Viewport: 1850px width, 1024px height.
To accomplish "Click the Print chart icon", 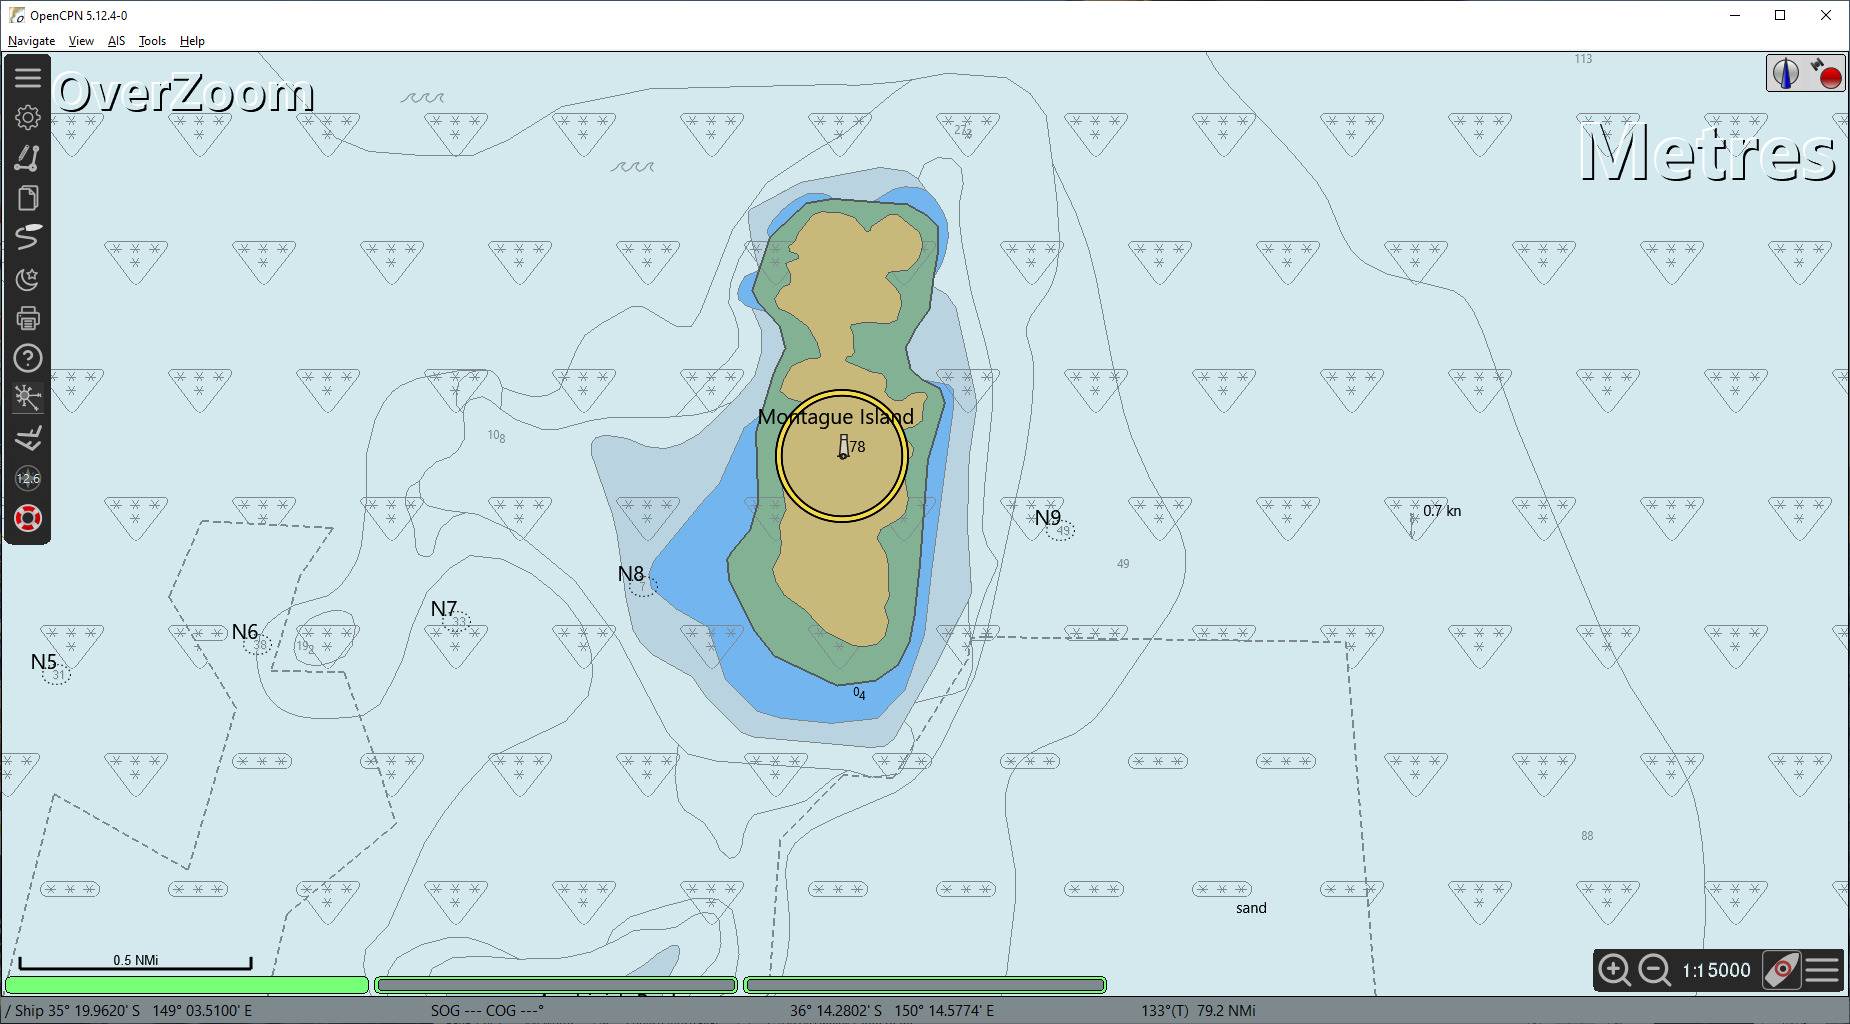I will [x=28, y=318].
